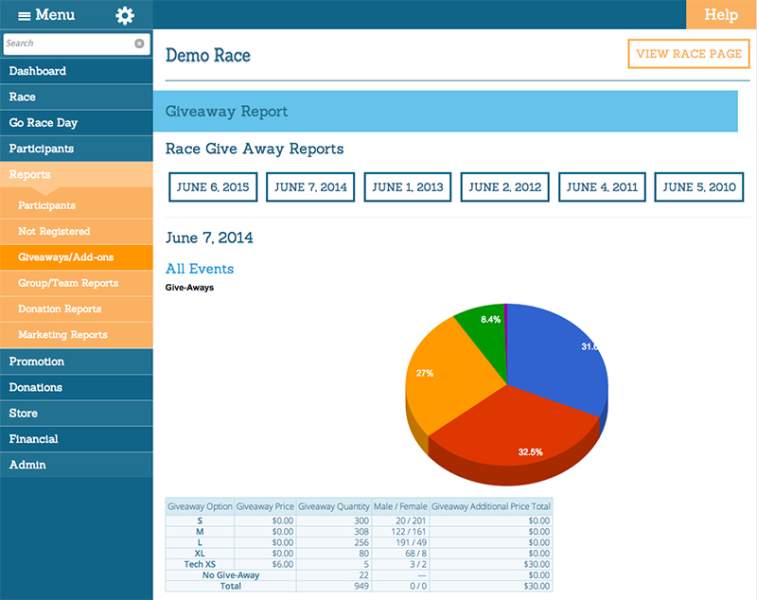757x600 pixels.
Task: Click the Giveaway Quantity column header
Action: pos(333,507)
